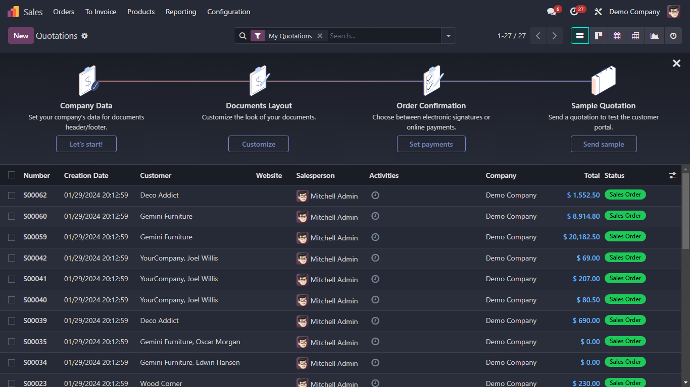Switch to graph view
This screenshot has width=690, height=387.
(x=654, y=36)
